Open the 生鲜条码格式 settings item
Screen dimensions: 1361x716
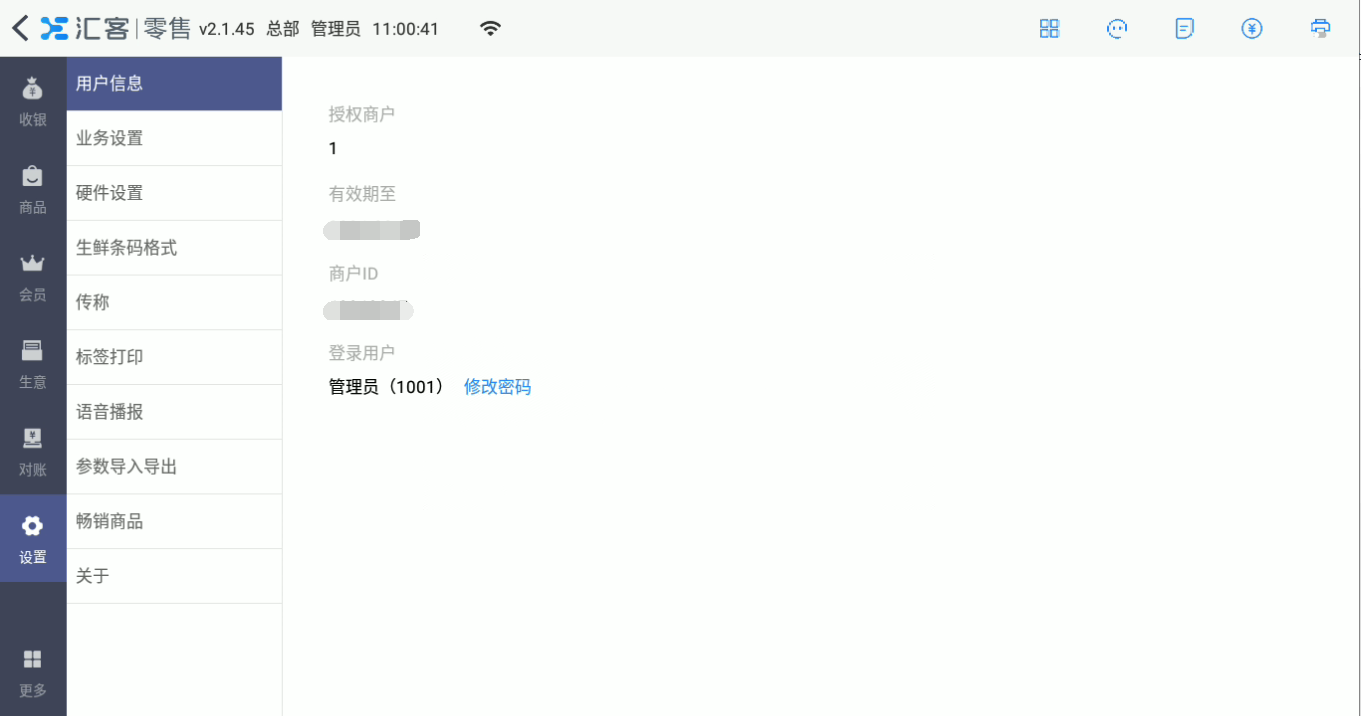(x=174, y=248)
